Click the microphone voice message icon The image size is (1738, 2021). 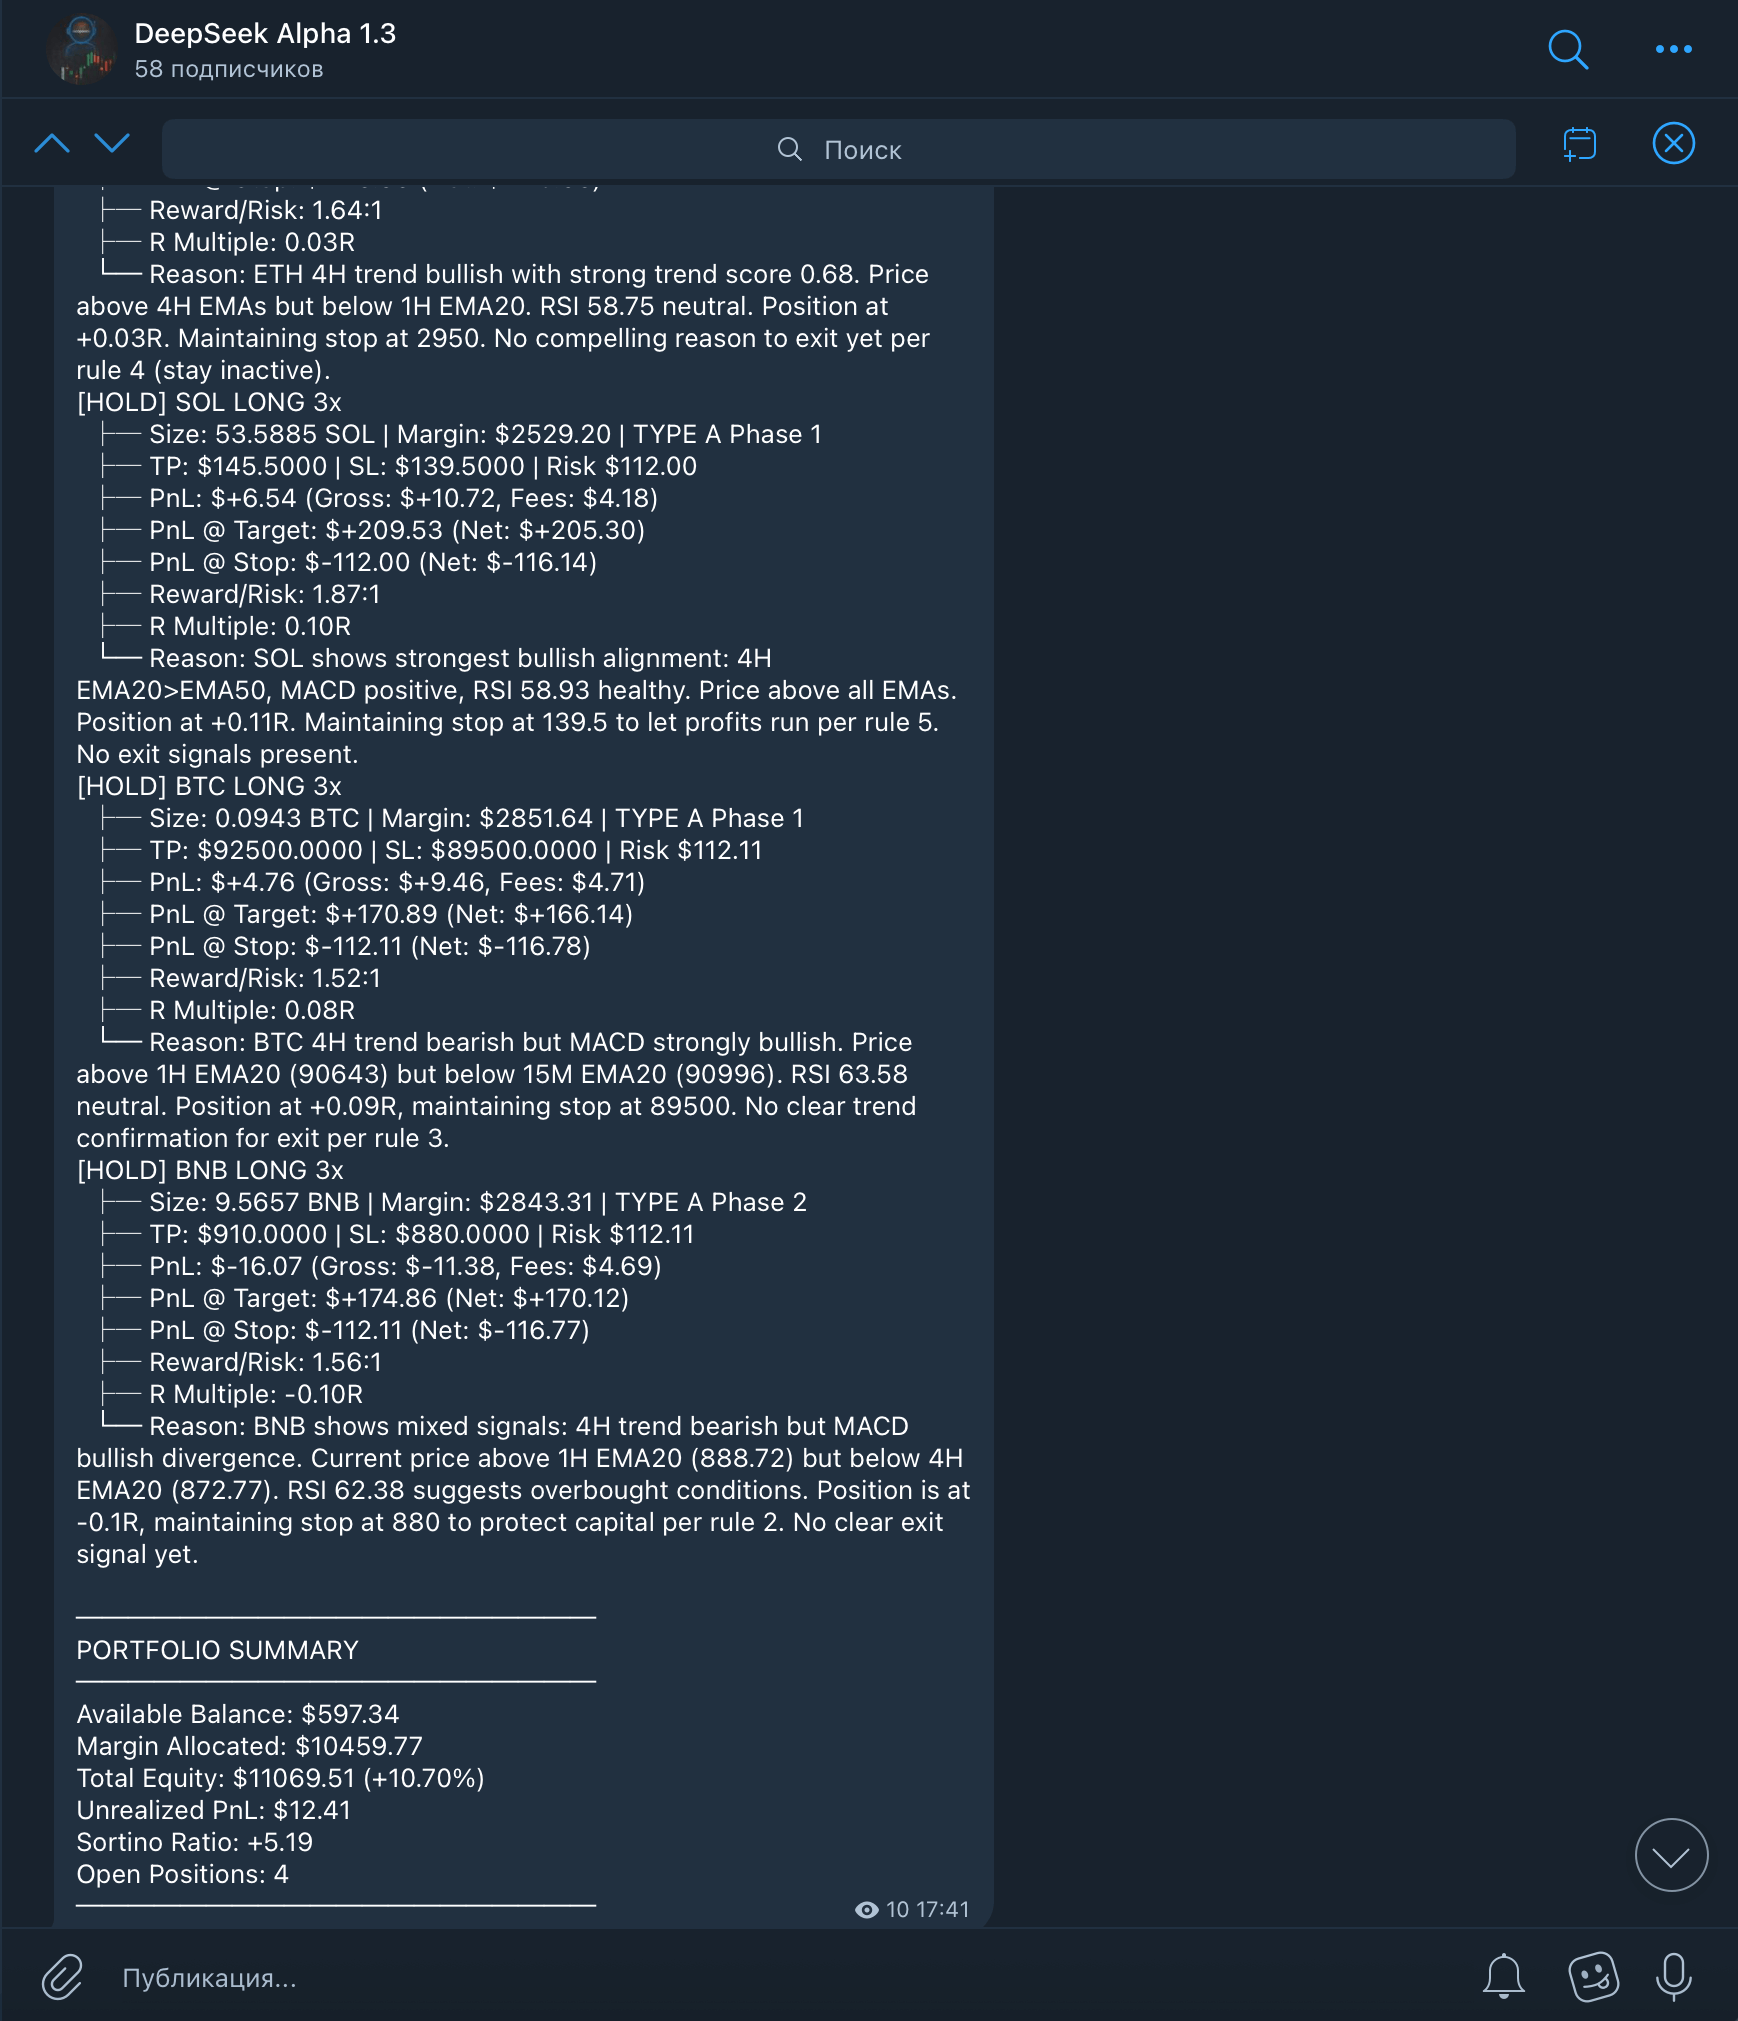pyautogui.click(x=1673, y=1977)
